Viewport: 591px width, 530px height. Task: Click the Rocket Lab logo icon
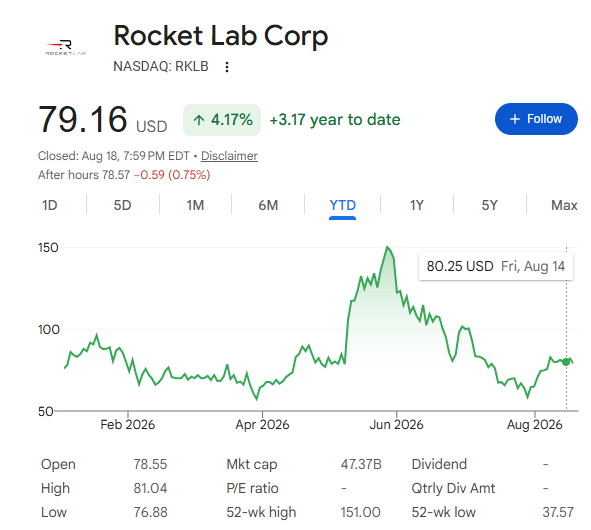[x=66, y=47]
